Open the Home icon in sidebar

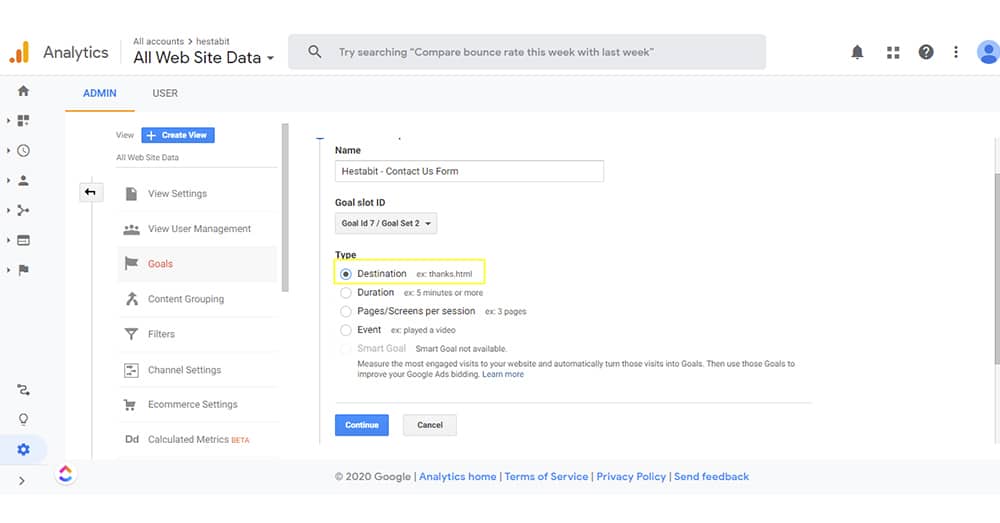click(24, 91)
